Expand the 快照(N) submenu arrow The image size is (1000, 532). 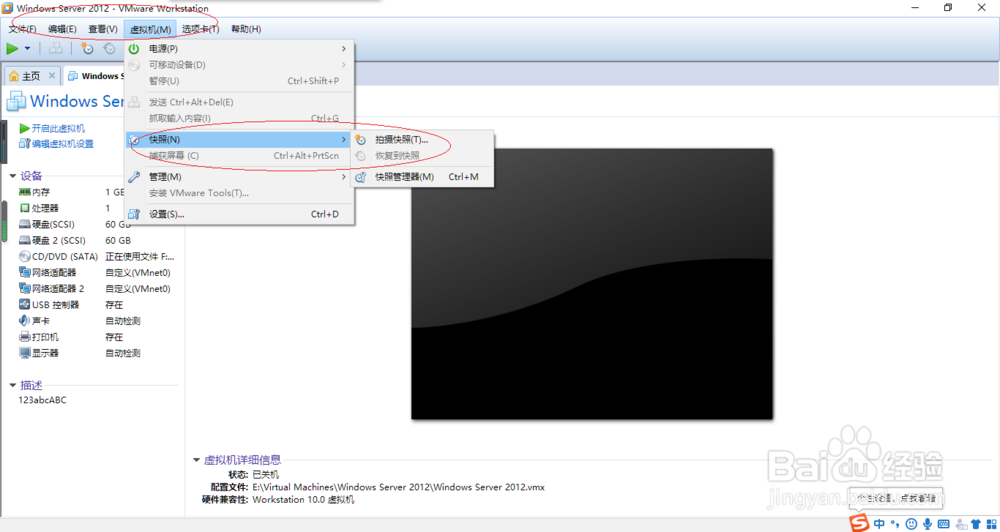[x=344, y=139]
